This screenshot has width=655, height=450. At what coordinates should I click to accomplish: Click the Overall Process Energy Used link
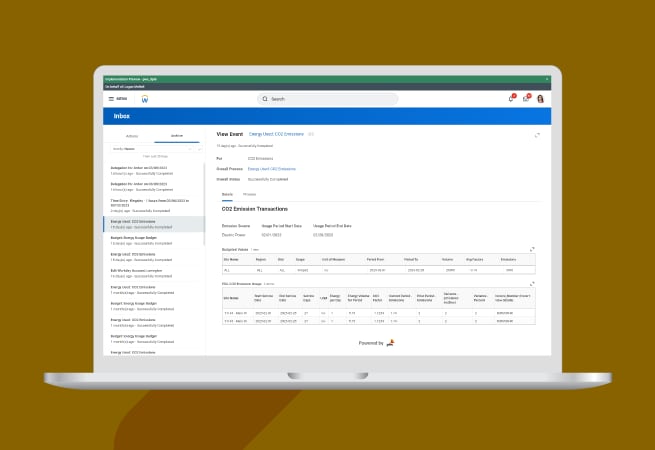(x=271, y=169)
